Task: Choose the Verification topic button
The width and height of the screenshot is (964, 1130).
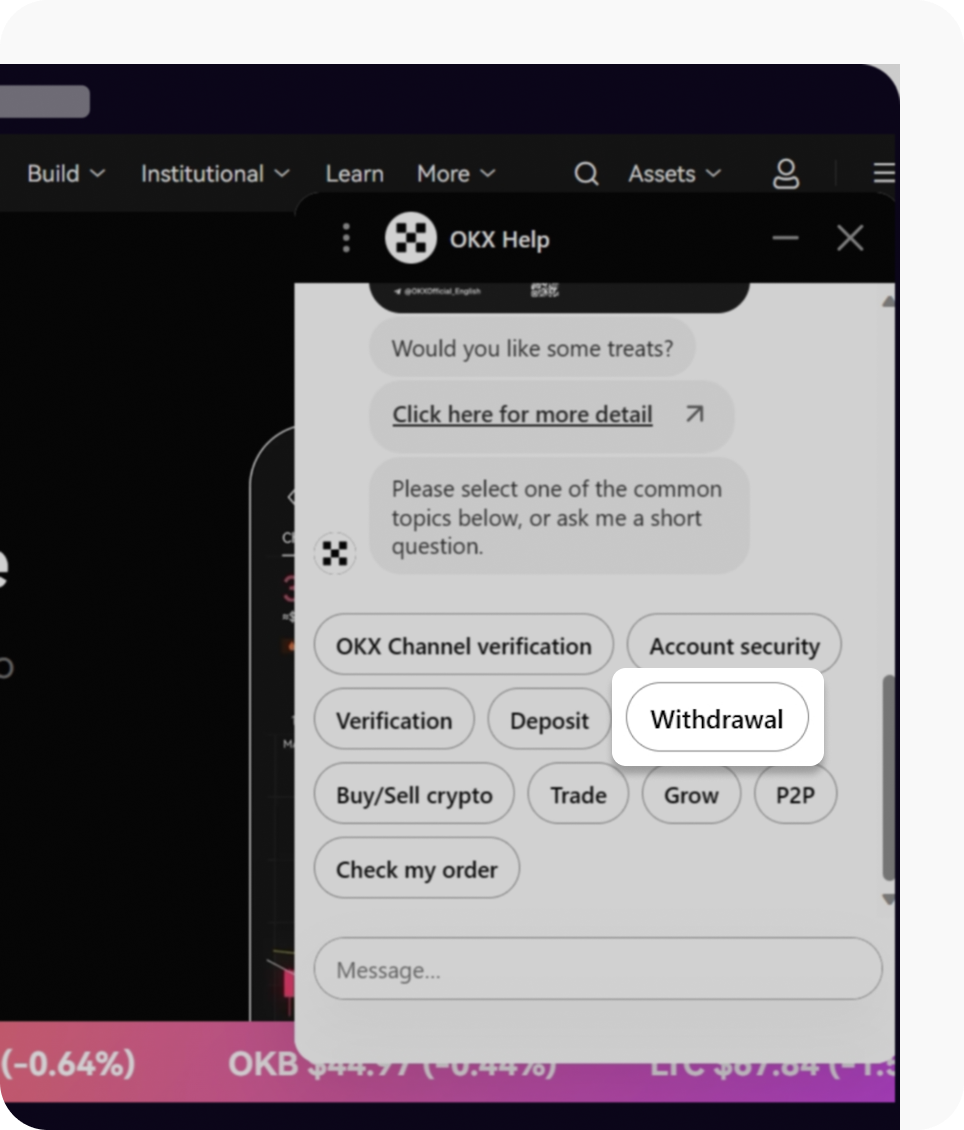Action: 394,719
